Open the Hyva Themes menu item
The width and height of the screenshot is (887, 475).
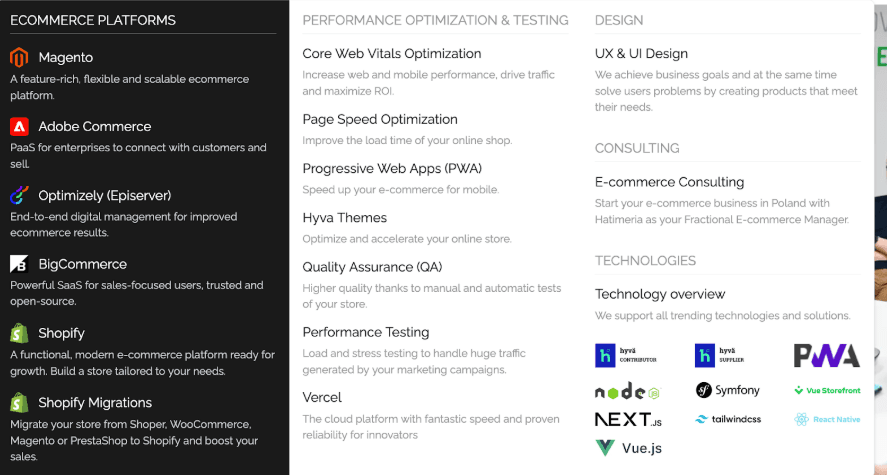pos(344,218)
